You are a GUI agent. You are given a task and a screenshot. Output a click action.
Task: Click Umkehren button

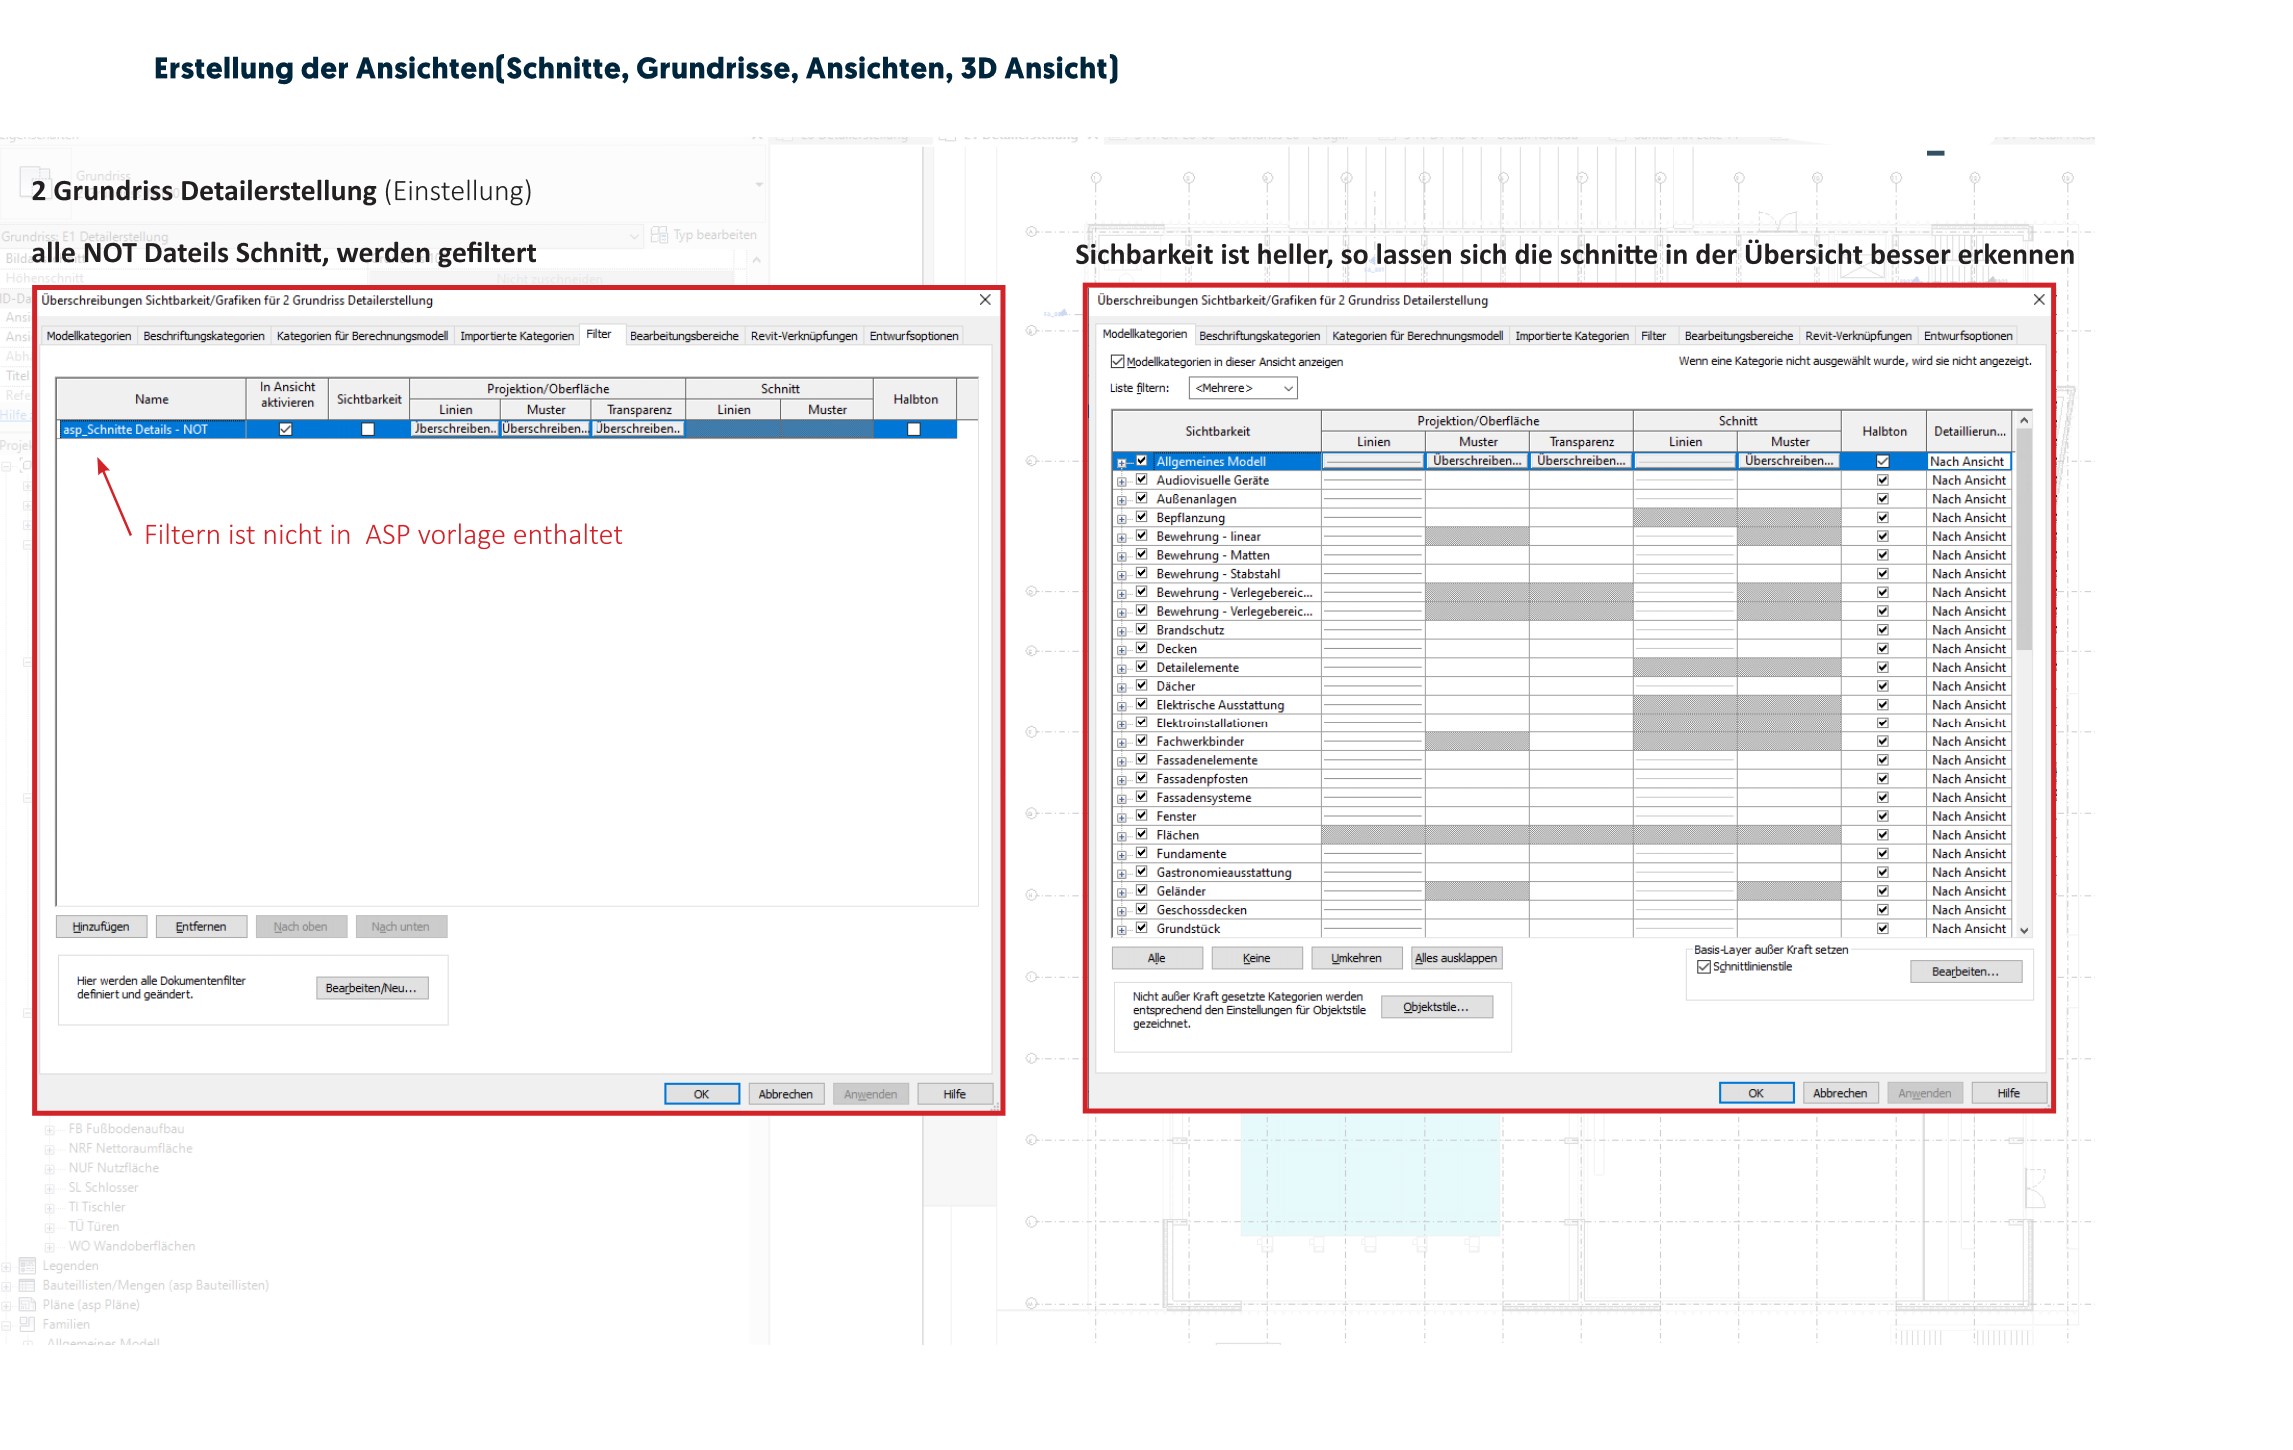pyautogui.click(x=1357, y=958)
